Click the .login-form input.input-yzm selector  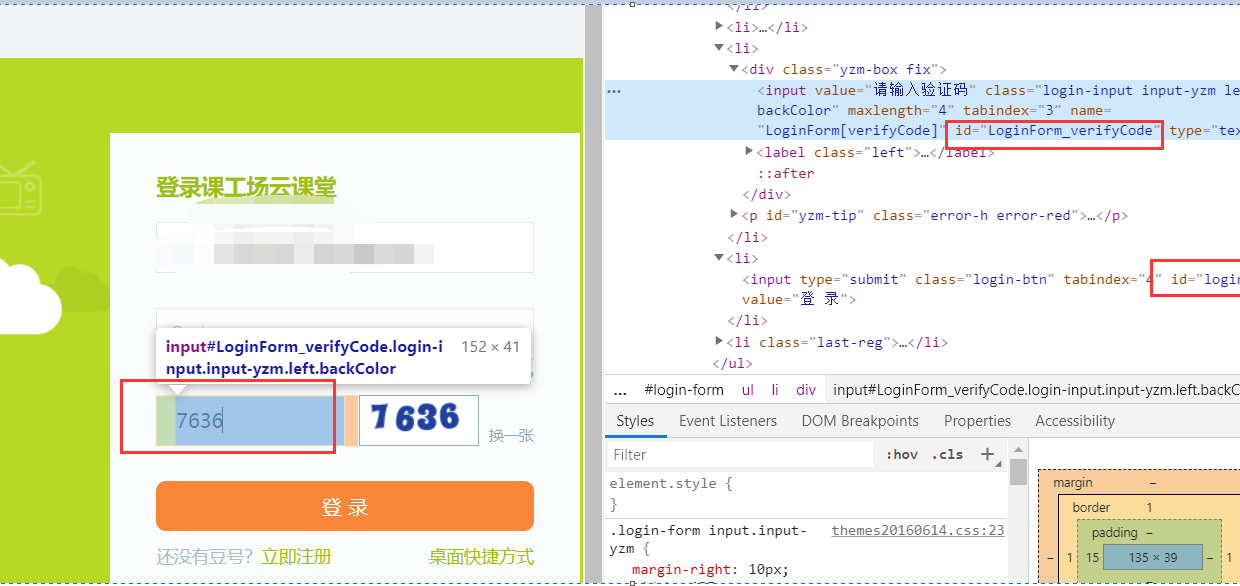tap(708, 540)
